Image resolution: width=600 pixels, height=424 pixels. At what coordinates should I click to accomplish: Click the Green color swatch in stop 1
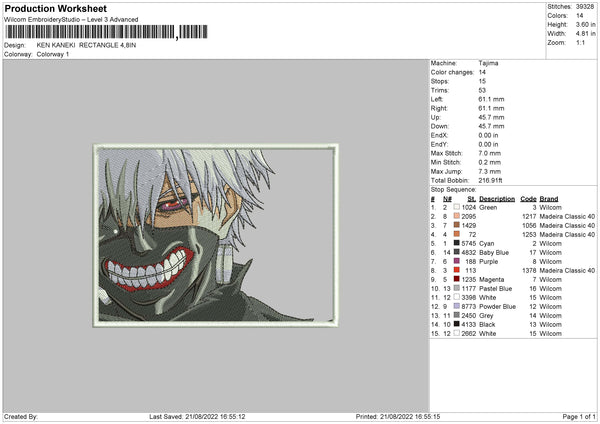[457, 207]
